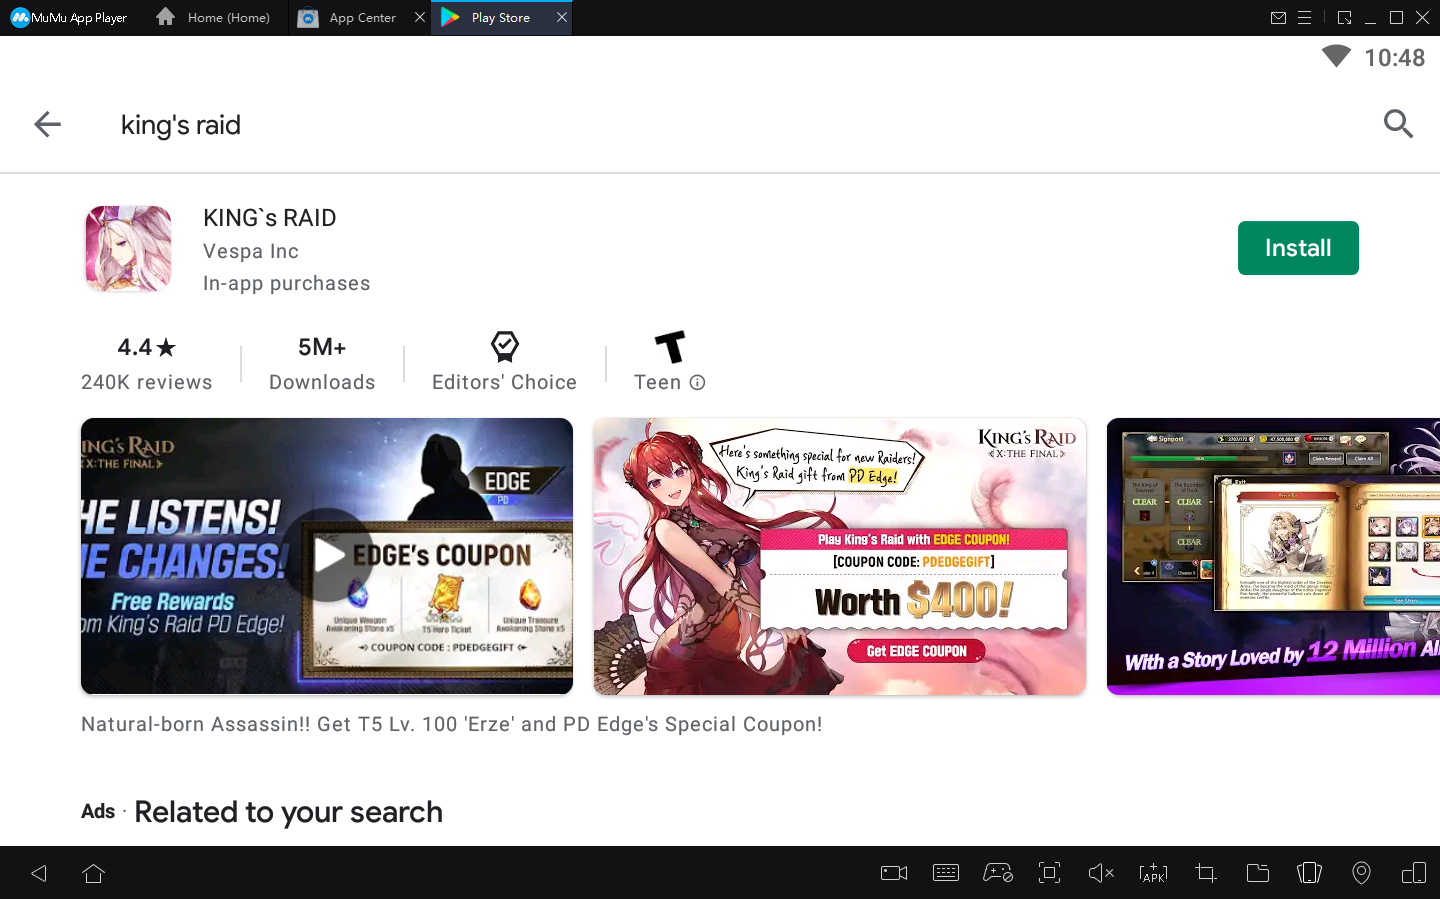Open the gamepad settings tool
This screenshot has width=1440, height=899.
click(x=998, y=873)
